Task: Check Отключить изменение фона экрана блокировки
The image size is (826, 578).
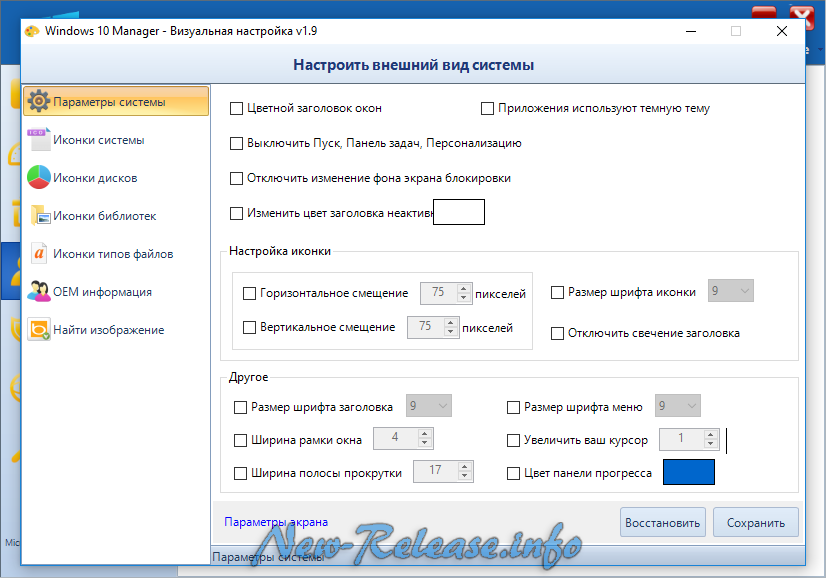Action: [x=237, y=179]
